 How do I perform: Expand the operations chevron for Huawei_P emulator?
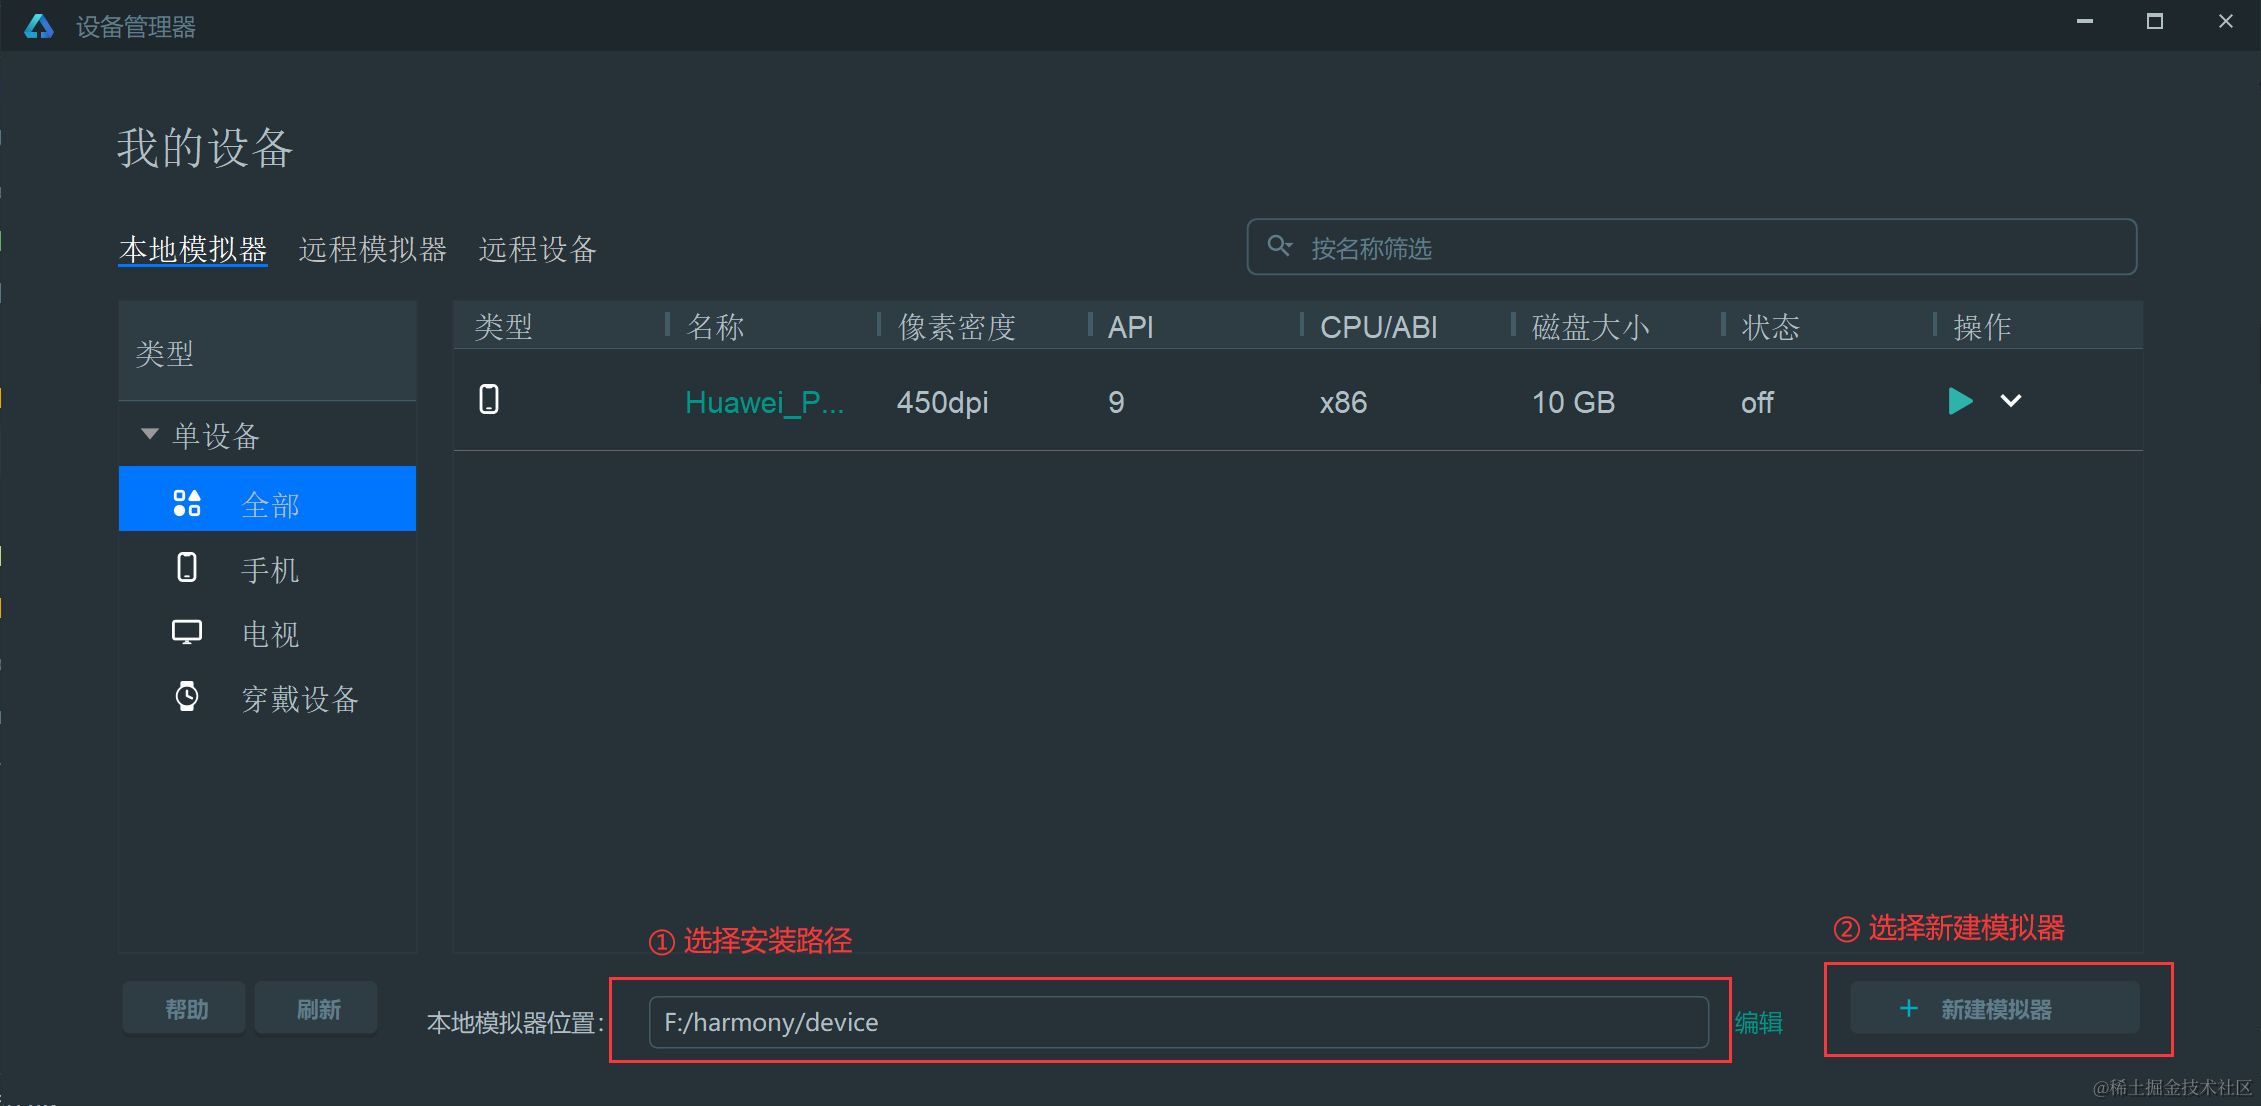point(2011,401)
